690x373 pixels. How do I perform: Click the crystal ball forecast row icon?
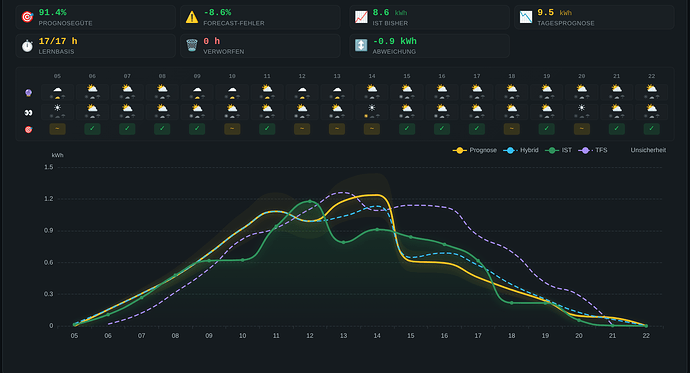[x=29, y=93]
